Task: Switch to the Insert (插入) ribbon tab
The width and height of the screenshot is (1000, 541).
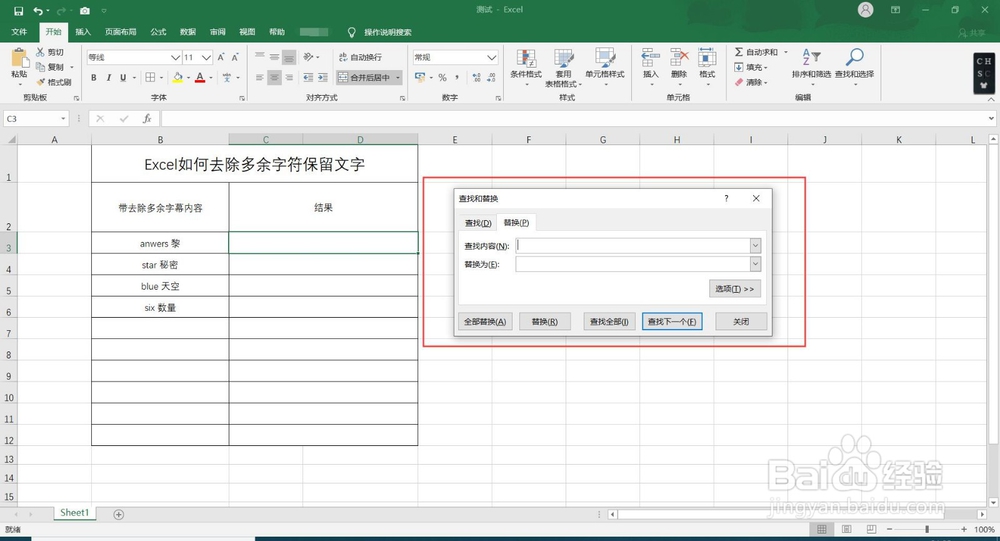Action: pyautogui.click(x=83, y=32)
